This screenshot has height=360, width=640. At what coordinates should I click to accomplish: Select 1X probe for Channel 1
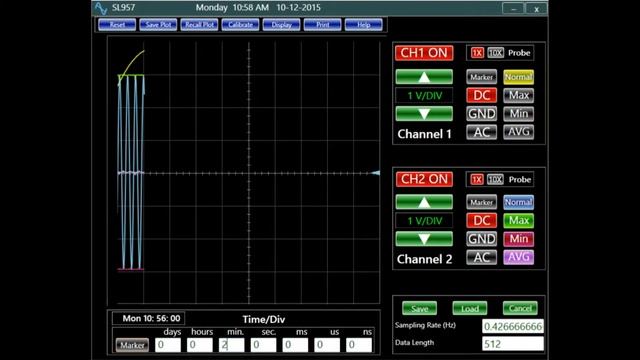pyautogui.click(x=477, y=53)
